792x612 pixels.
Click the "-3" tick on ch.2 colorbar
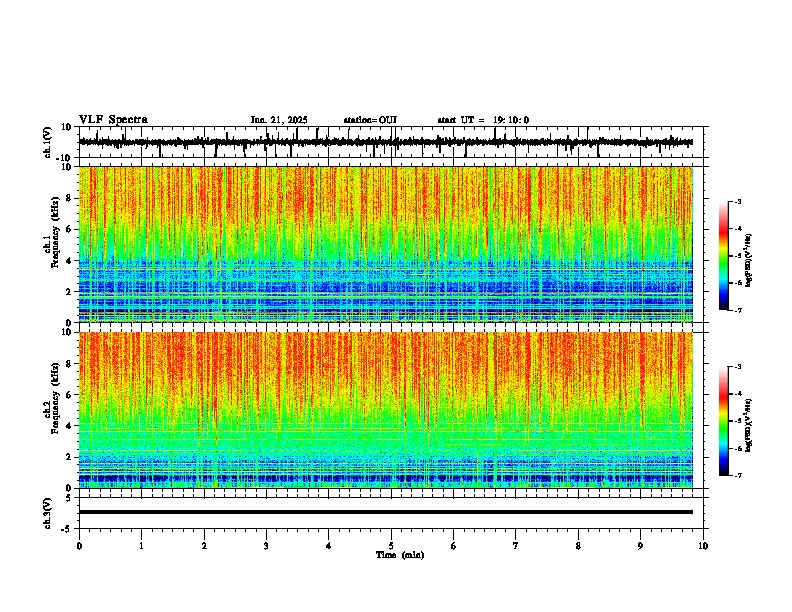click(x=738, y=367)
